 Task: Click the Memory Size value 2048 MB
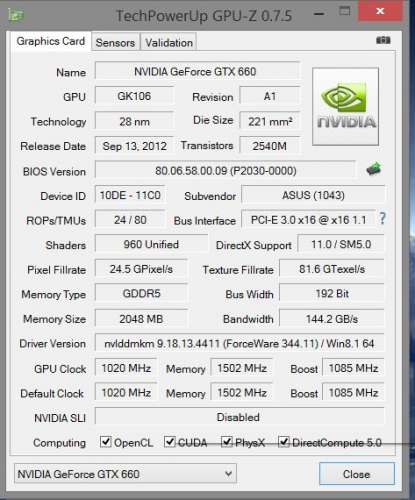point(141,319)
